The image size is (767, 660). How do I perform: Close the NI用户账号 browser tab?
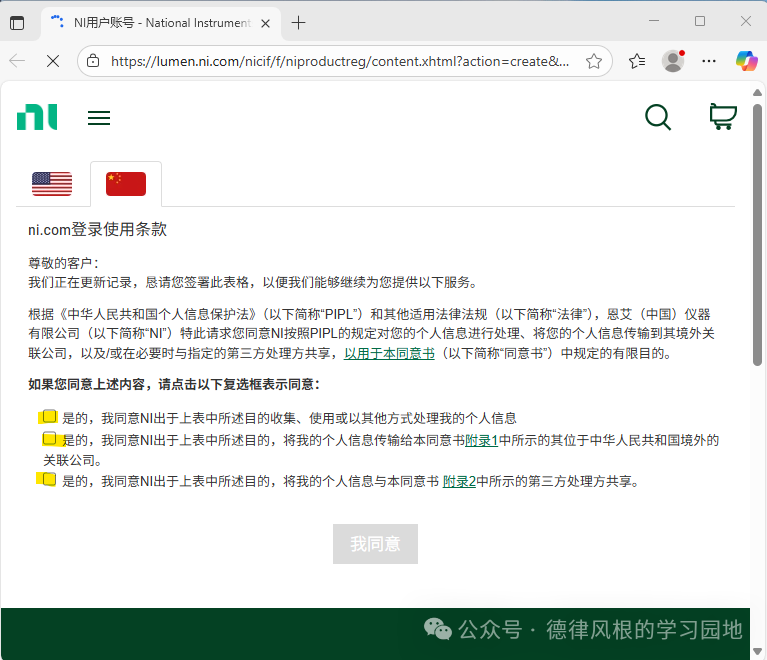(266, 23)
